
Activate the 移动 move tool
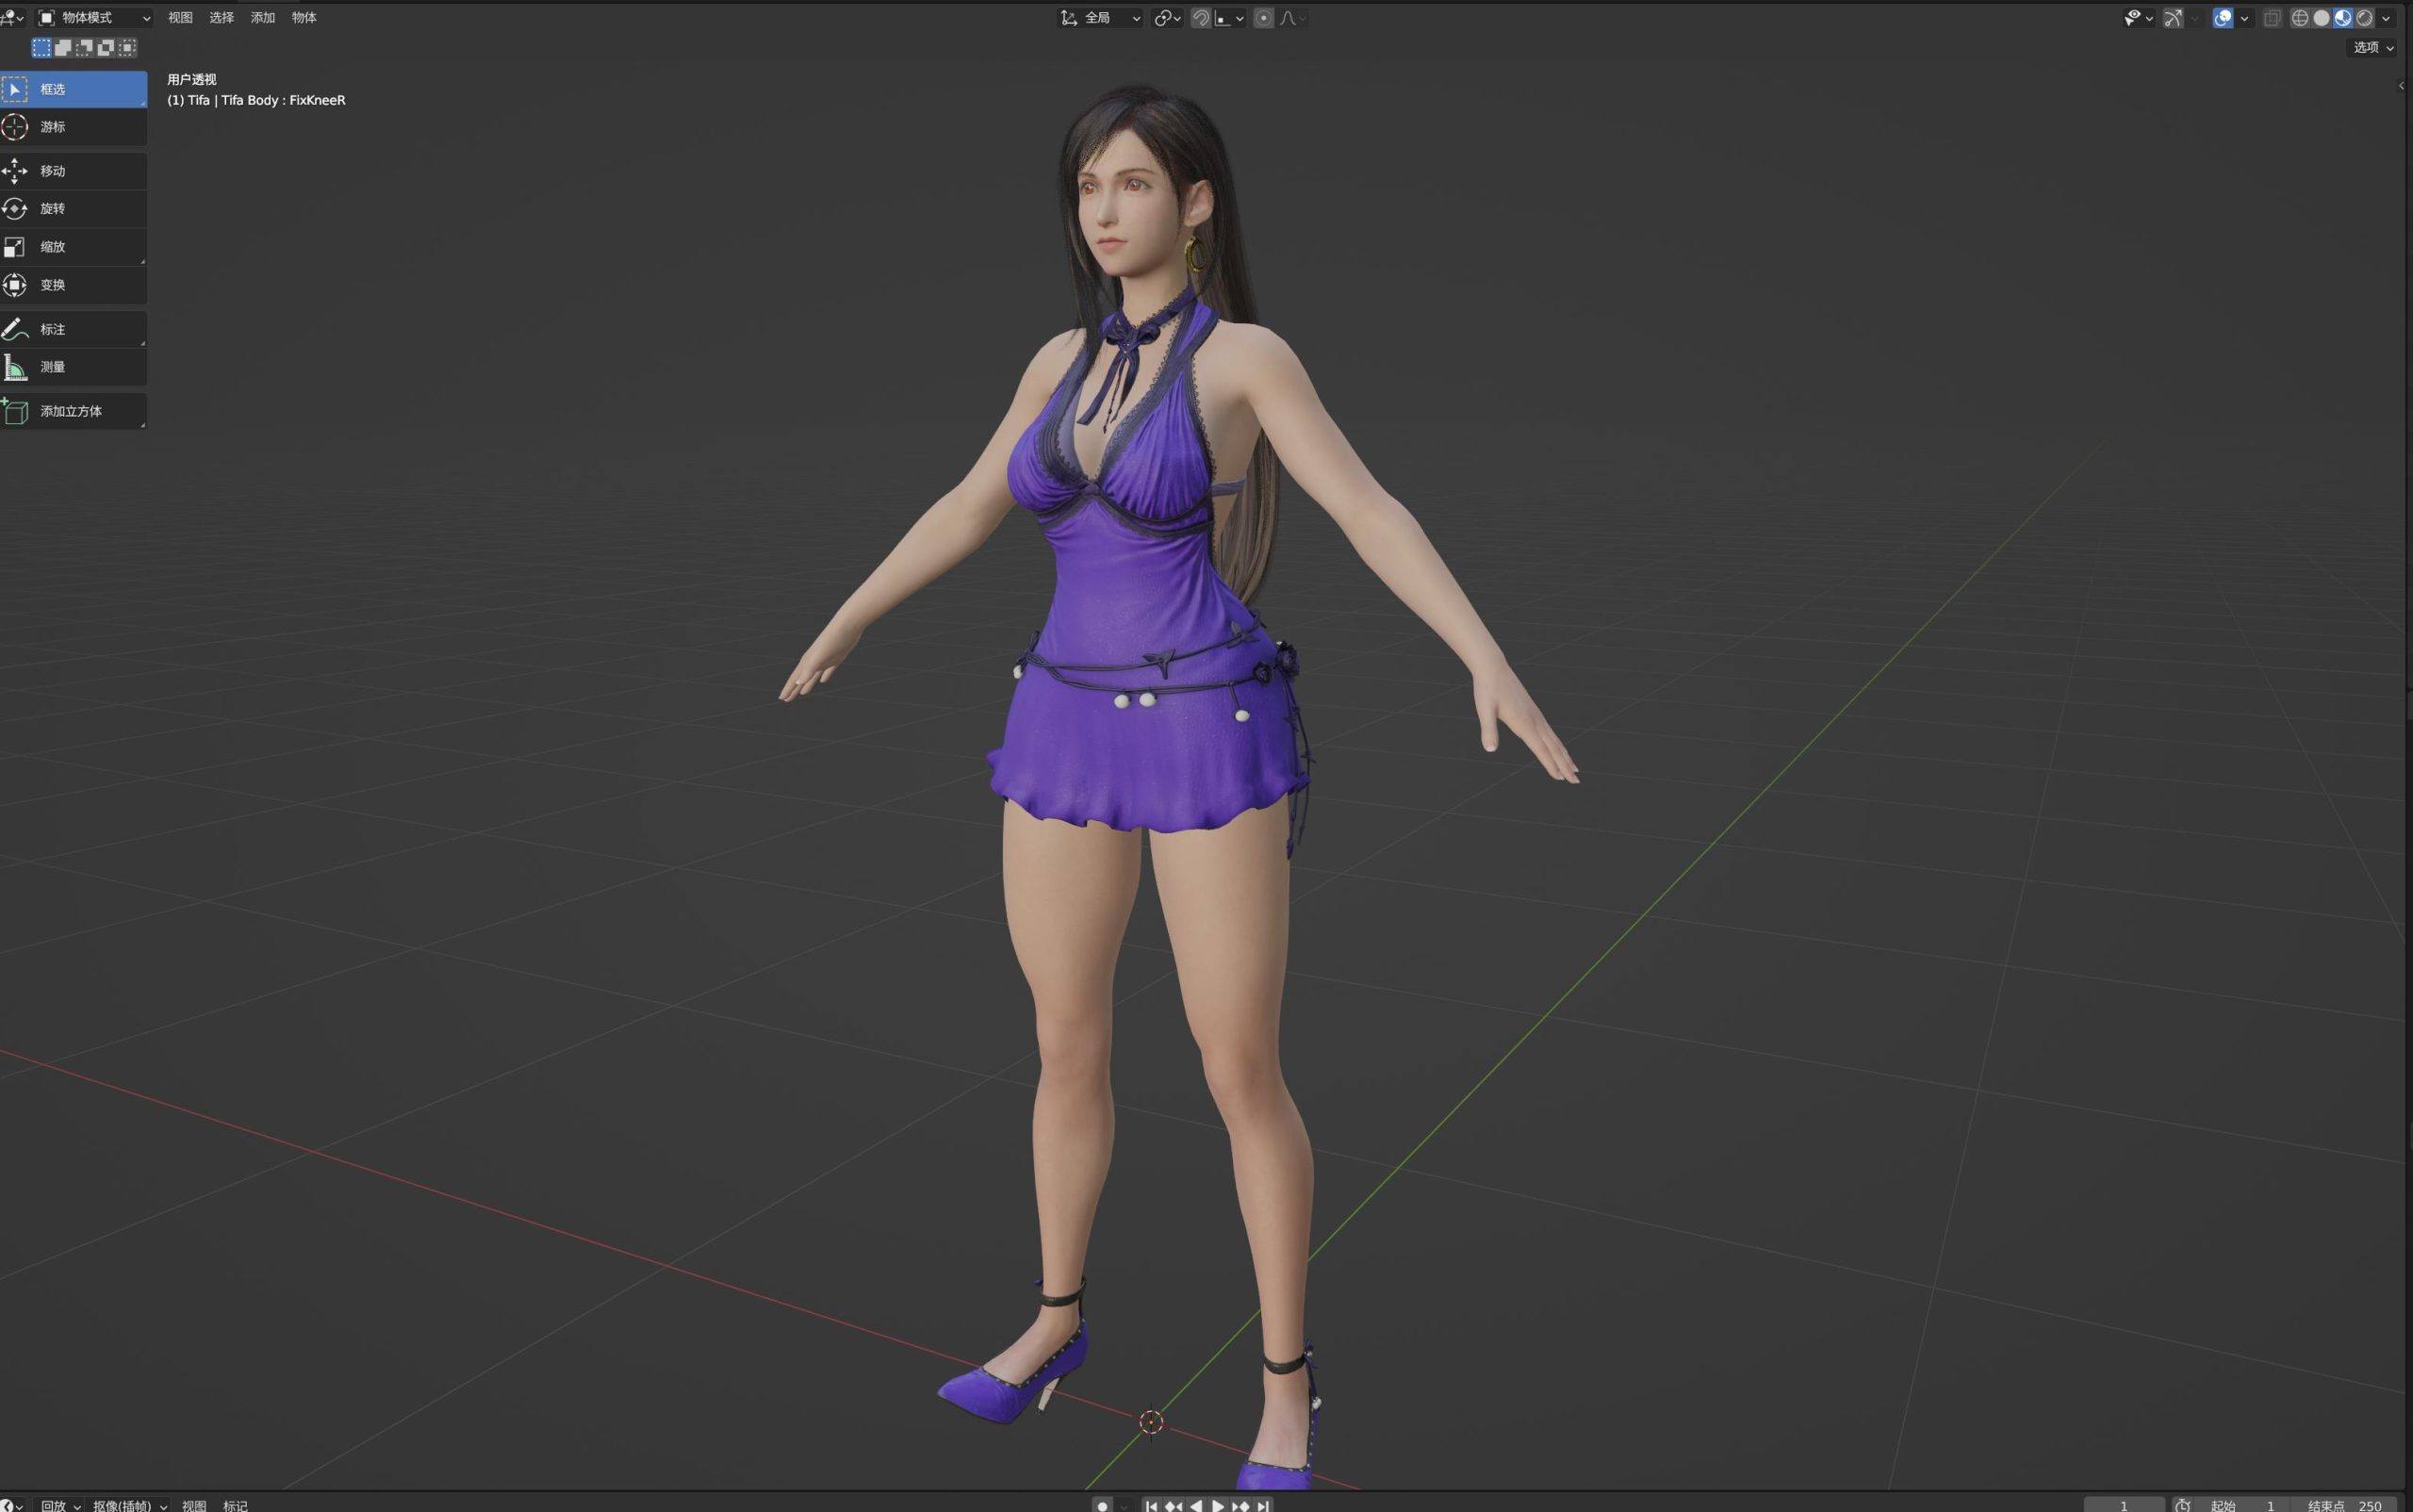(x=73, y=171)
